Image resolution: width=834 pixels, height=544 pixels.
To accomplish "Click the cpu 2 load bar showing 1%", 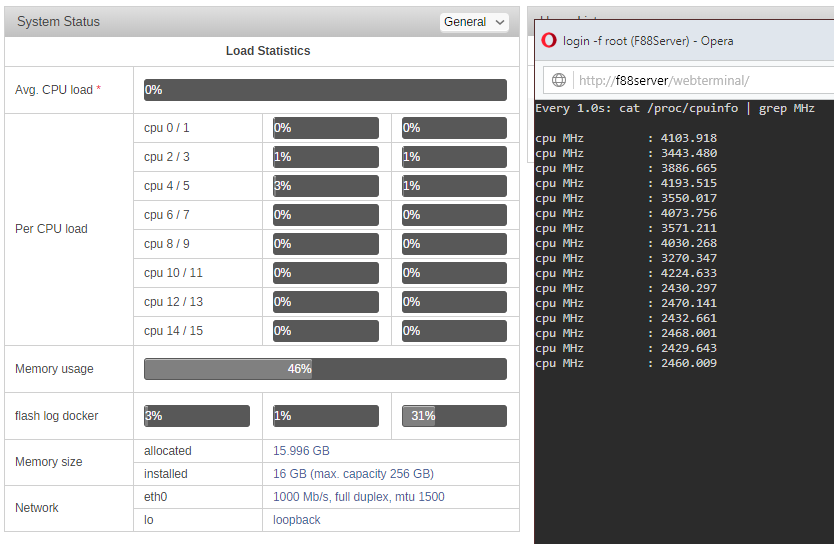I will (x=326, y=157).
